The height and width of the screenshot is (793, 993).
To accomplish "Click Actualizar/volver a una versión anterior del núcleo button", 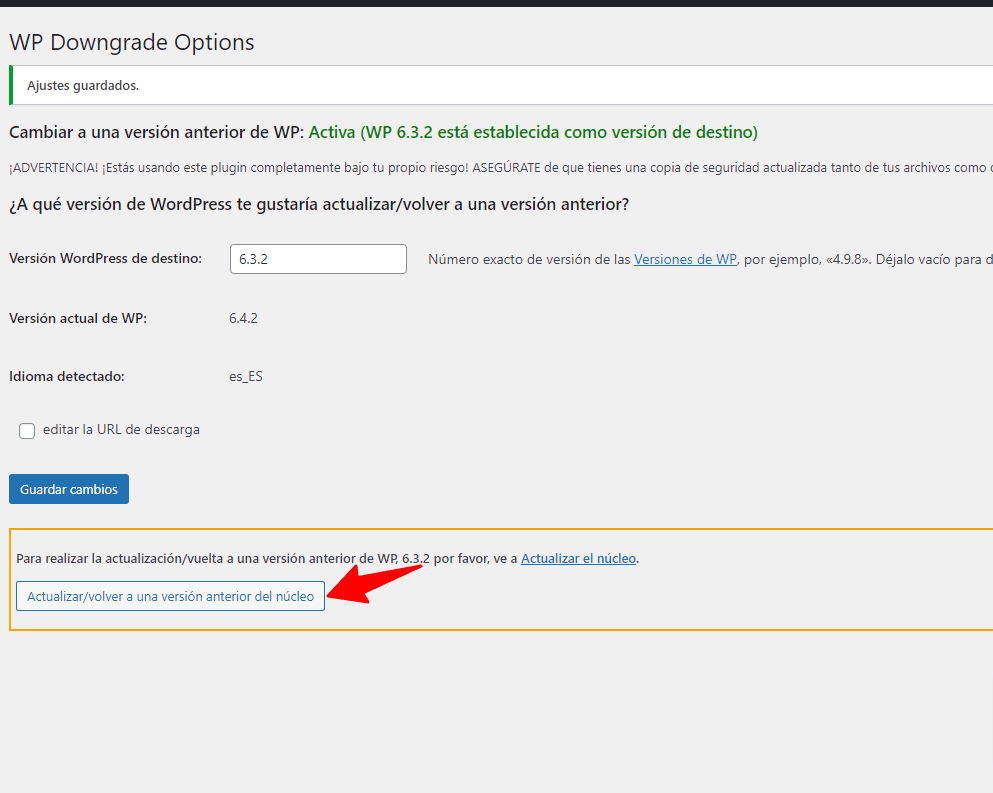I will 170,596.
